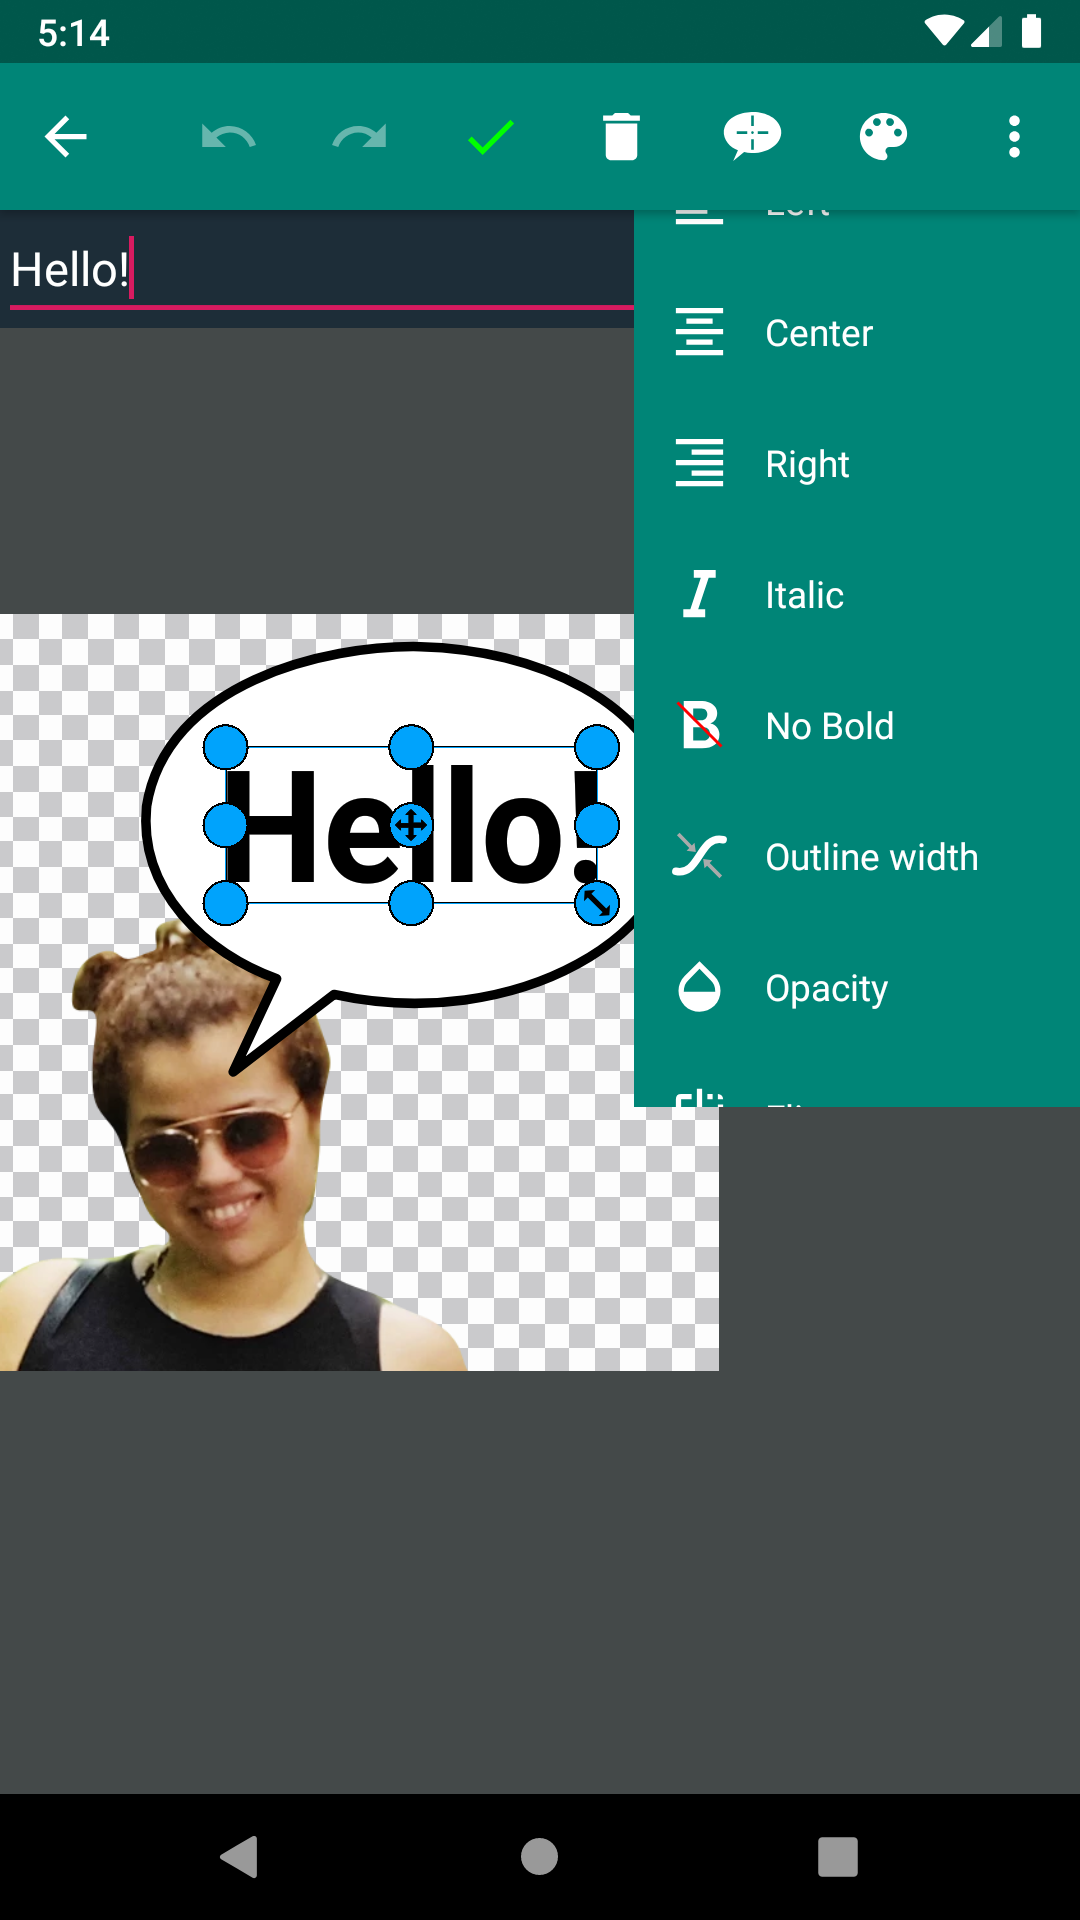
Task: Open the color palette tool
Action: point(883,137)
